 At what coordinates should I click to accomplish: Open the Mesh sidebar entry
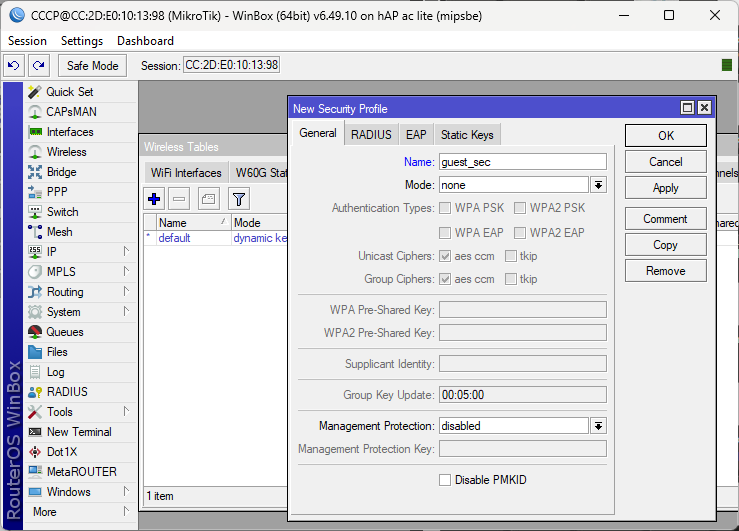pos(81,232)
